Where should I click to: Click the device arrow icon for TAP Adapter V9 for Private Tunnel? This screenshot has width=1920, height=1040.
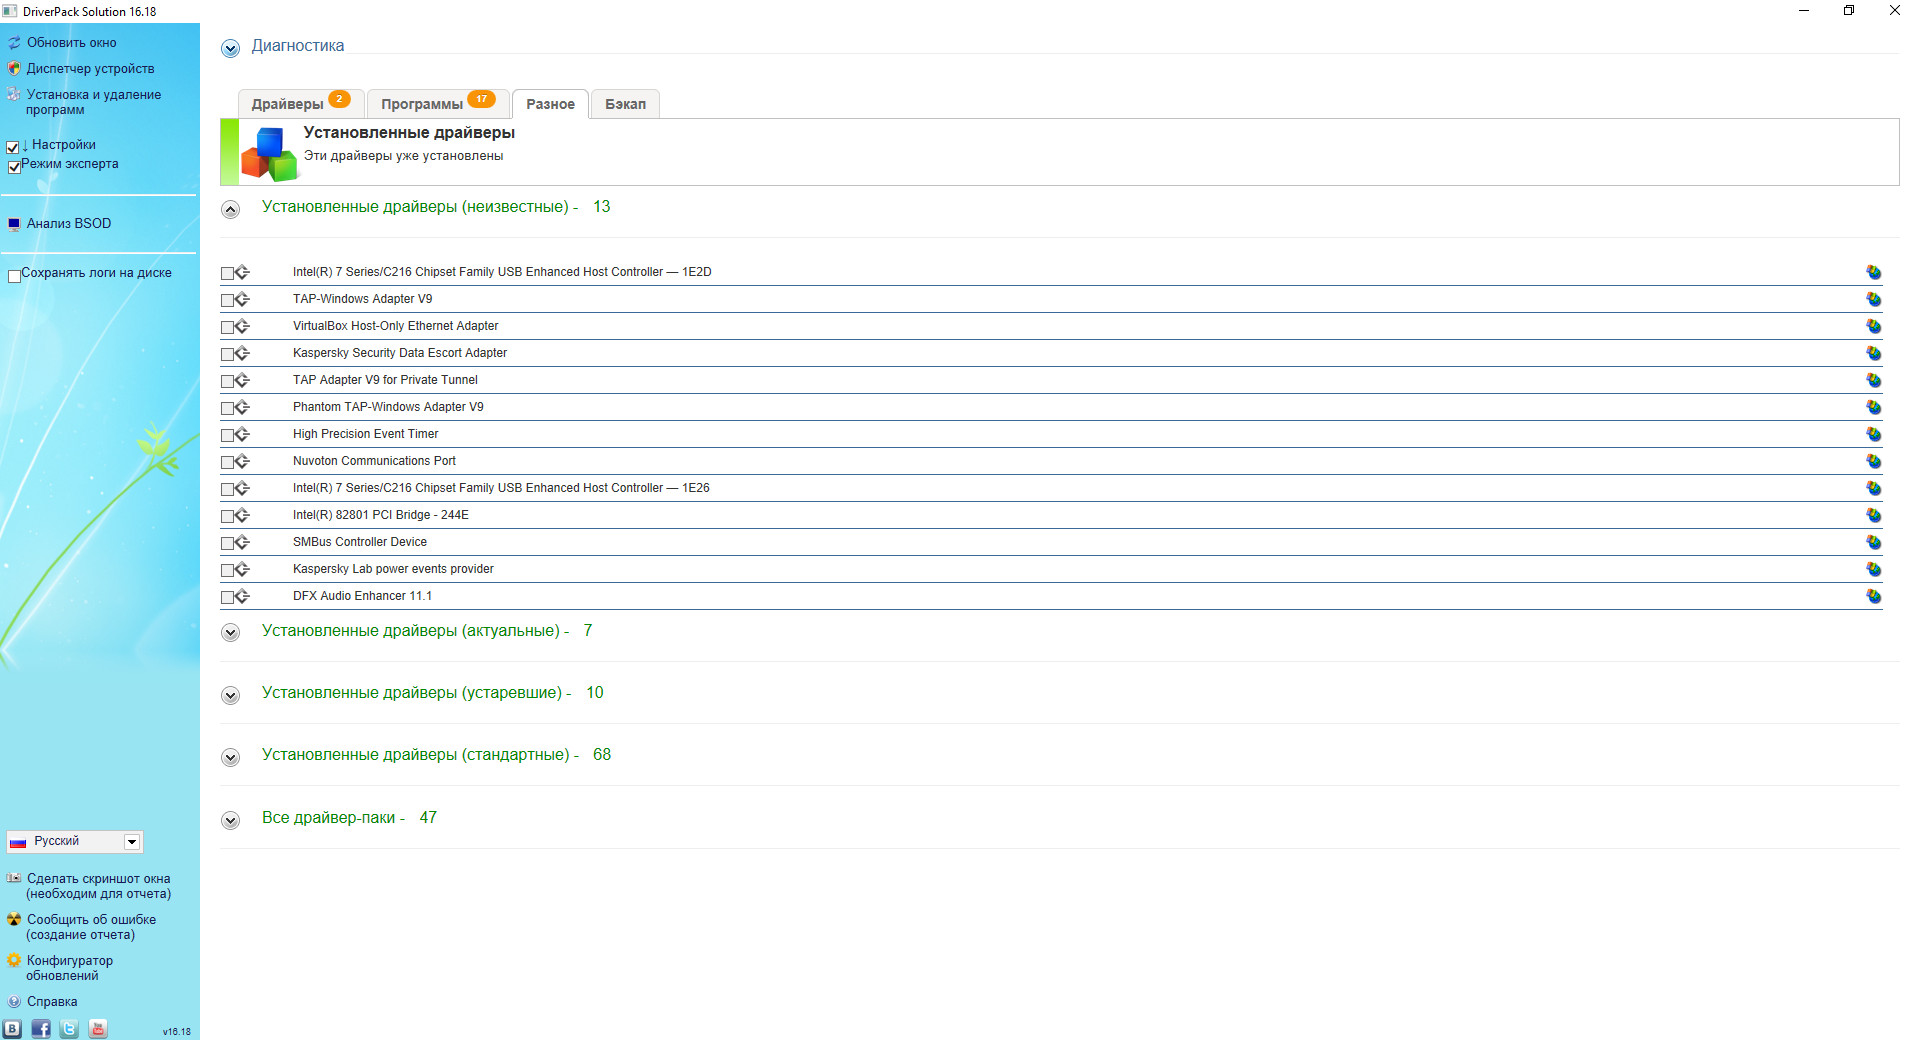point(242,380)
